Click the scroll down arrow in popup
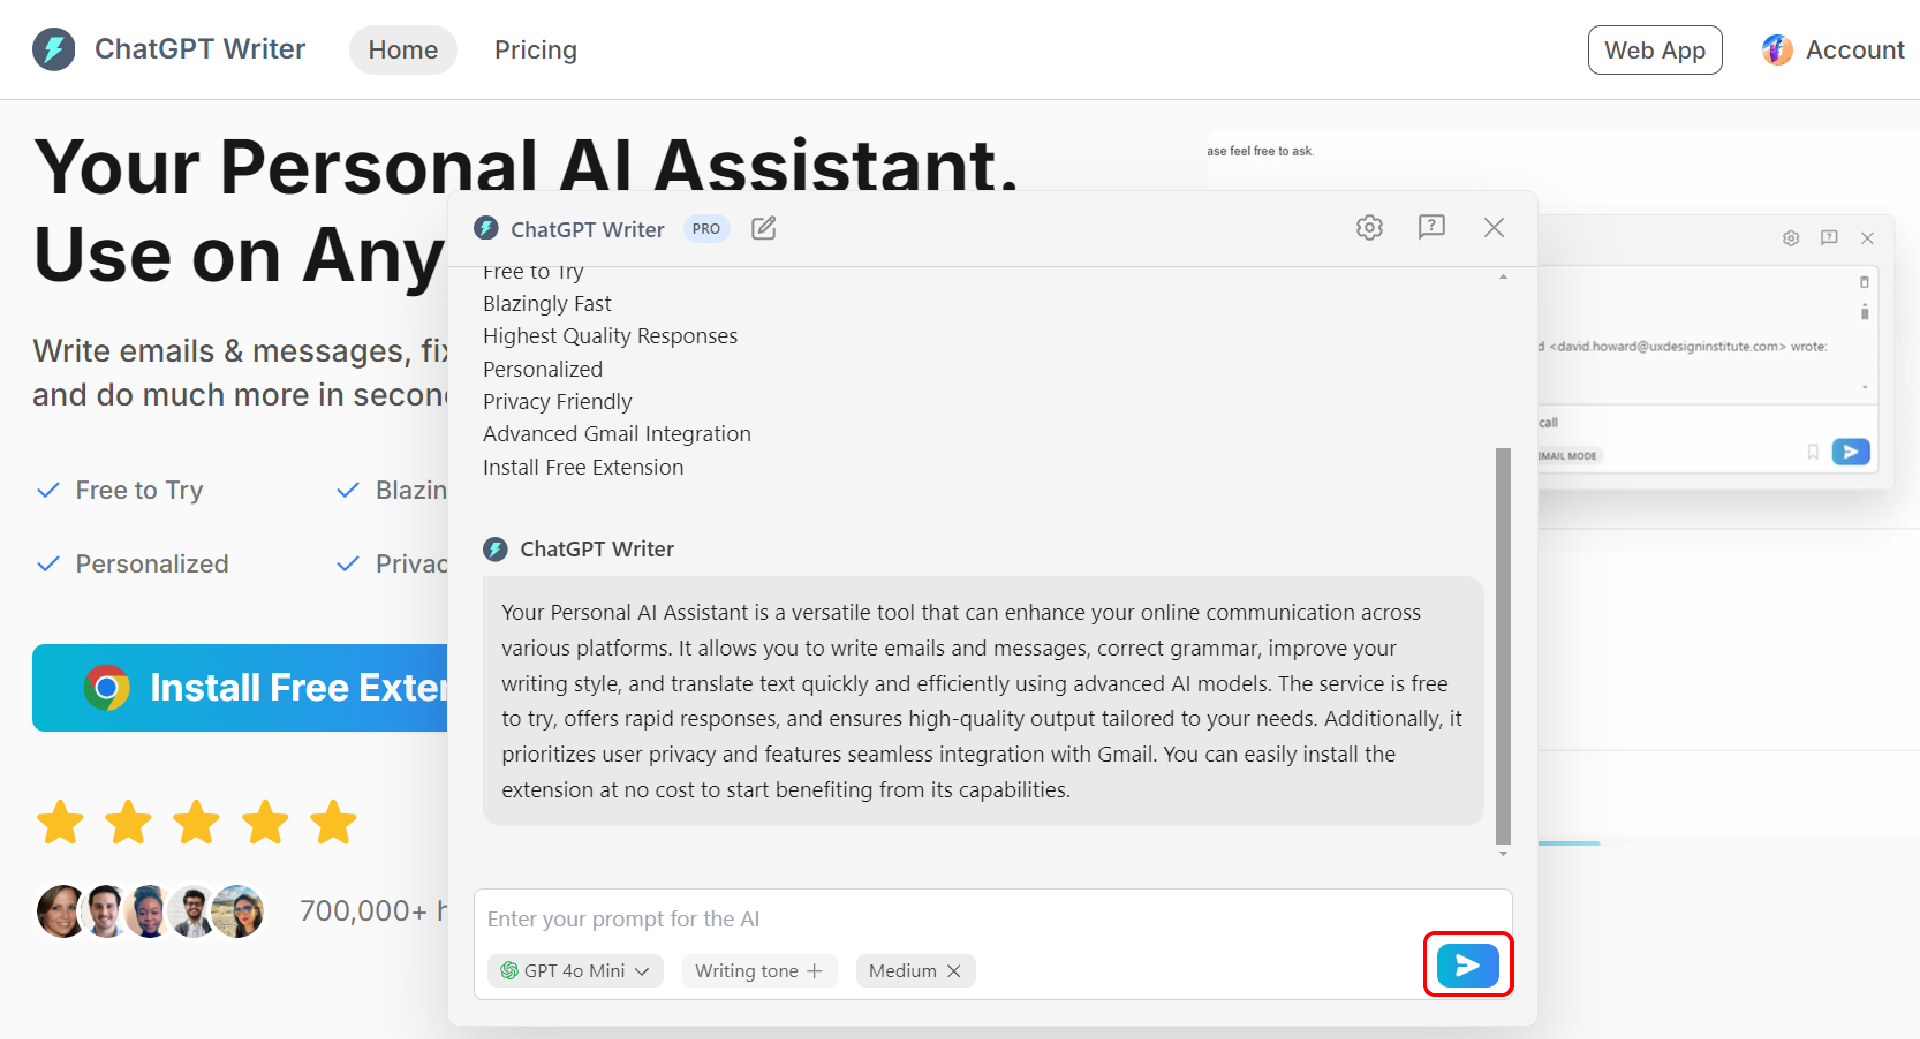The image size is (1920, 1039). 1503,855
